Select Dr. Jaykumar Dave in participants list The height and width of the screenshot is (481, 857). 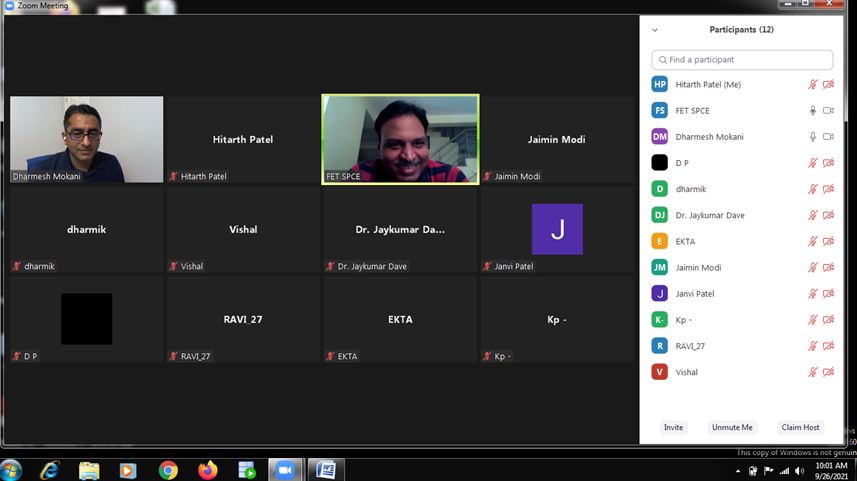coord(709,215)
